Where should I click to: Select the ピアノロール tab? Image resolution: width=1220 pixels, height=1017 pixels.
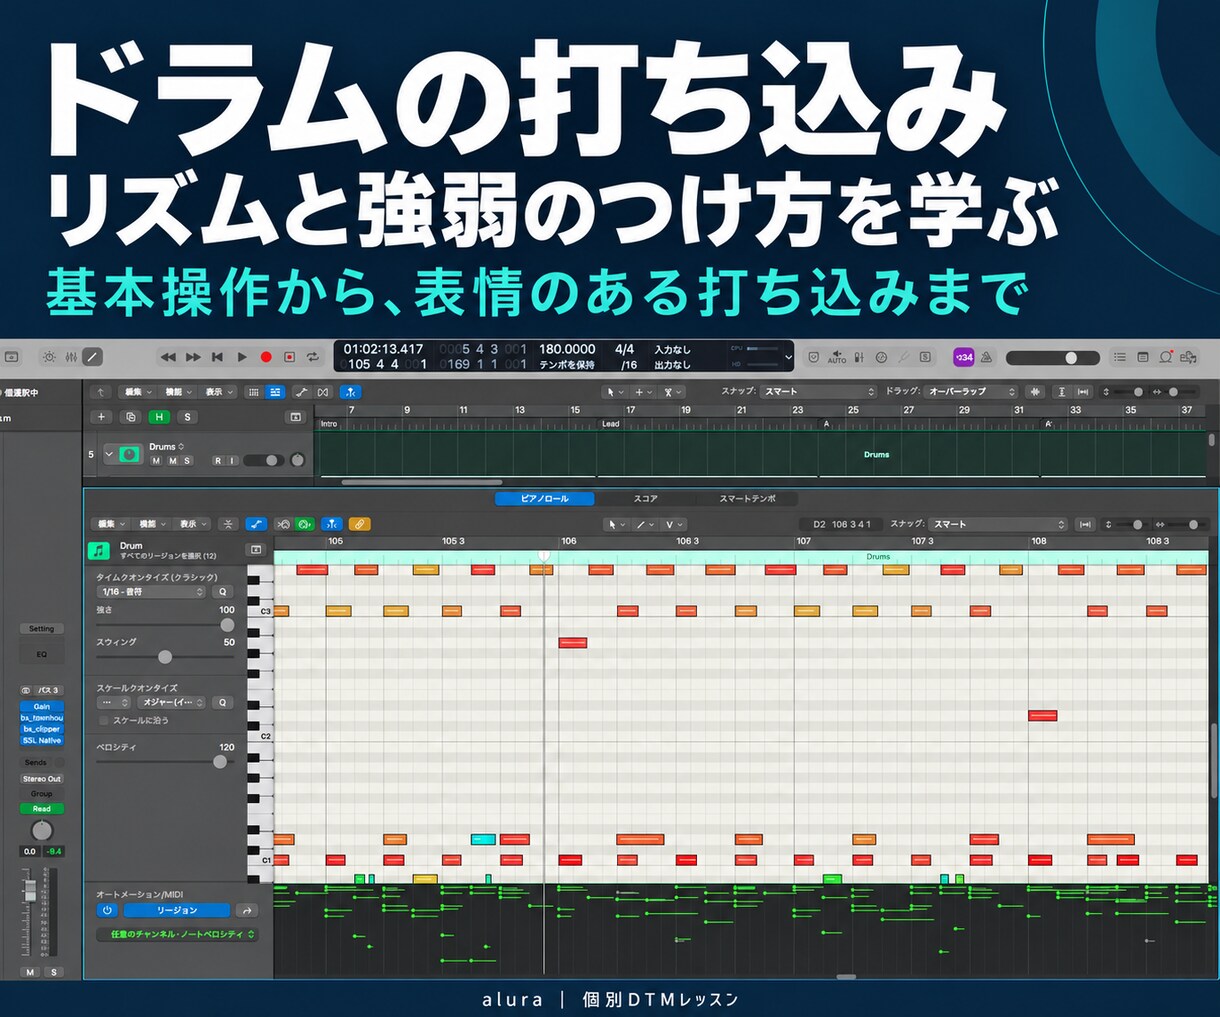point(544,498)
